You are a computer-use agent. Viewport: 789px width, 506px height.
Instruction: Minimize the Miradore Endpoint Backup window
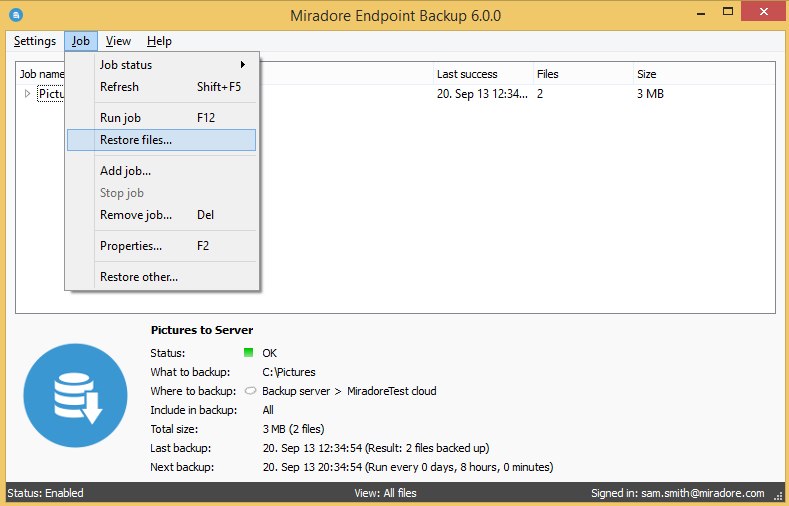pos(700,12)
